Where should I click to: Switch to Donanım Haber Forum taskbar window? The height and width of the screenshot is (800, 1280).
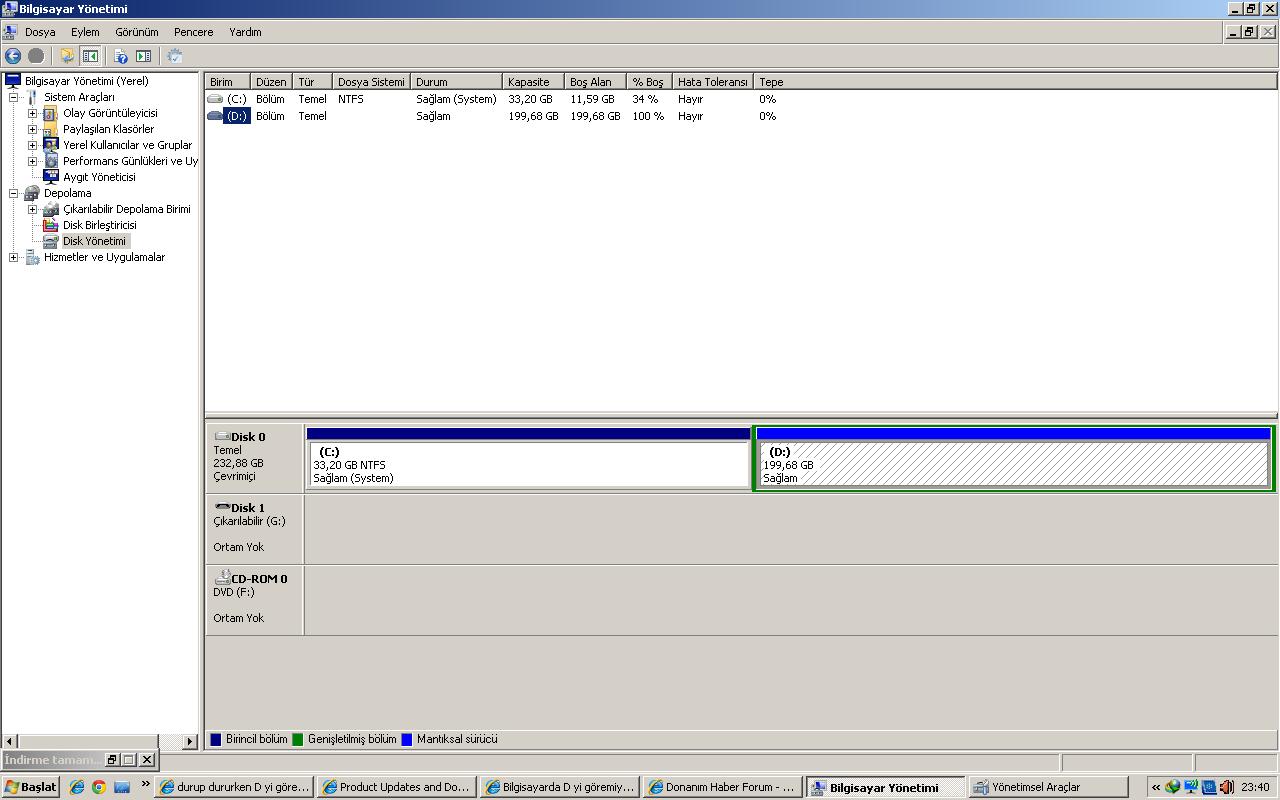[x=721, y=787]
